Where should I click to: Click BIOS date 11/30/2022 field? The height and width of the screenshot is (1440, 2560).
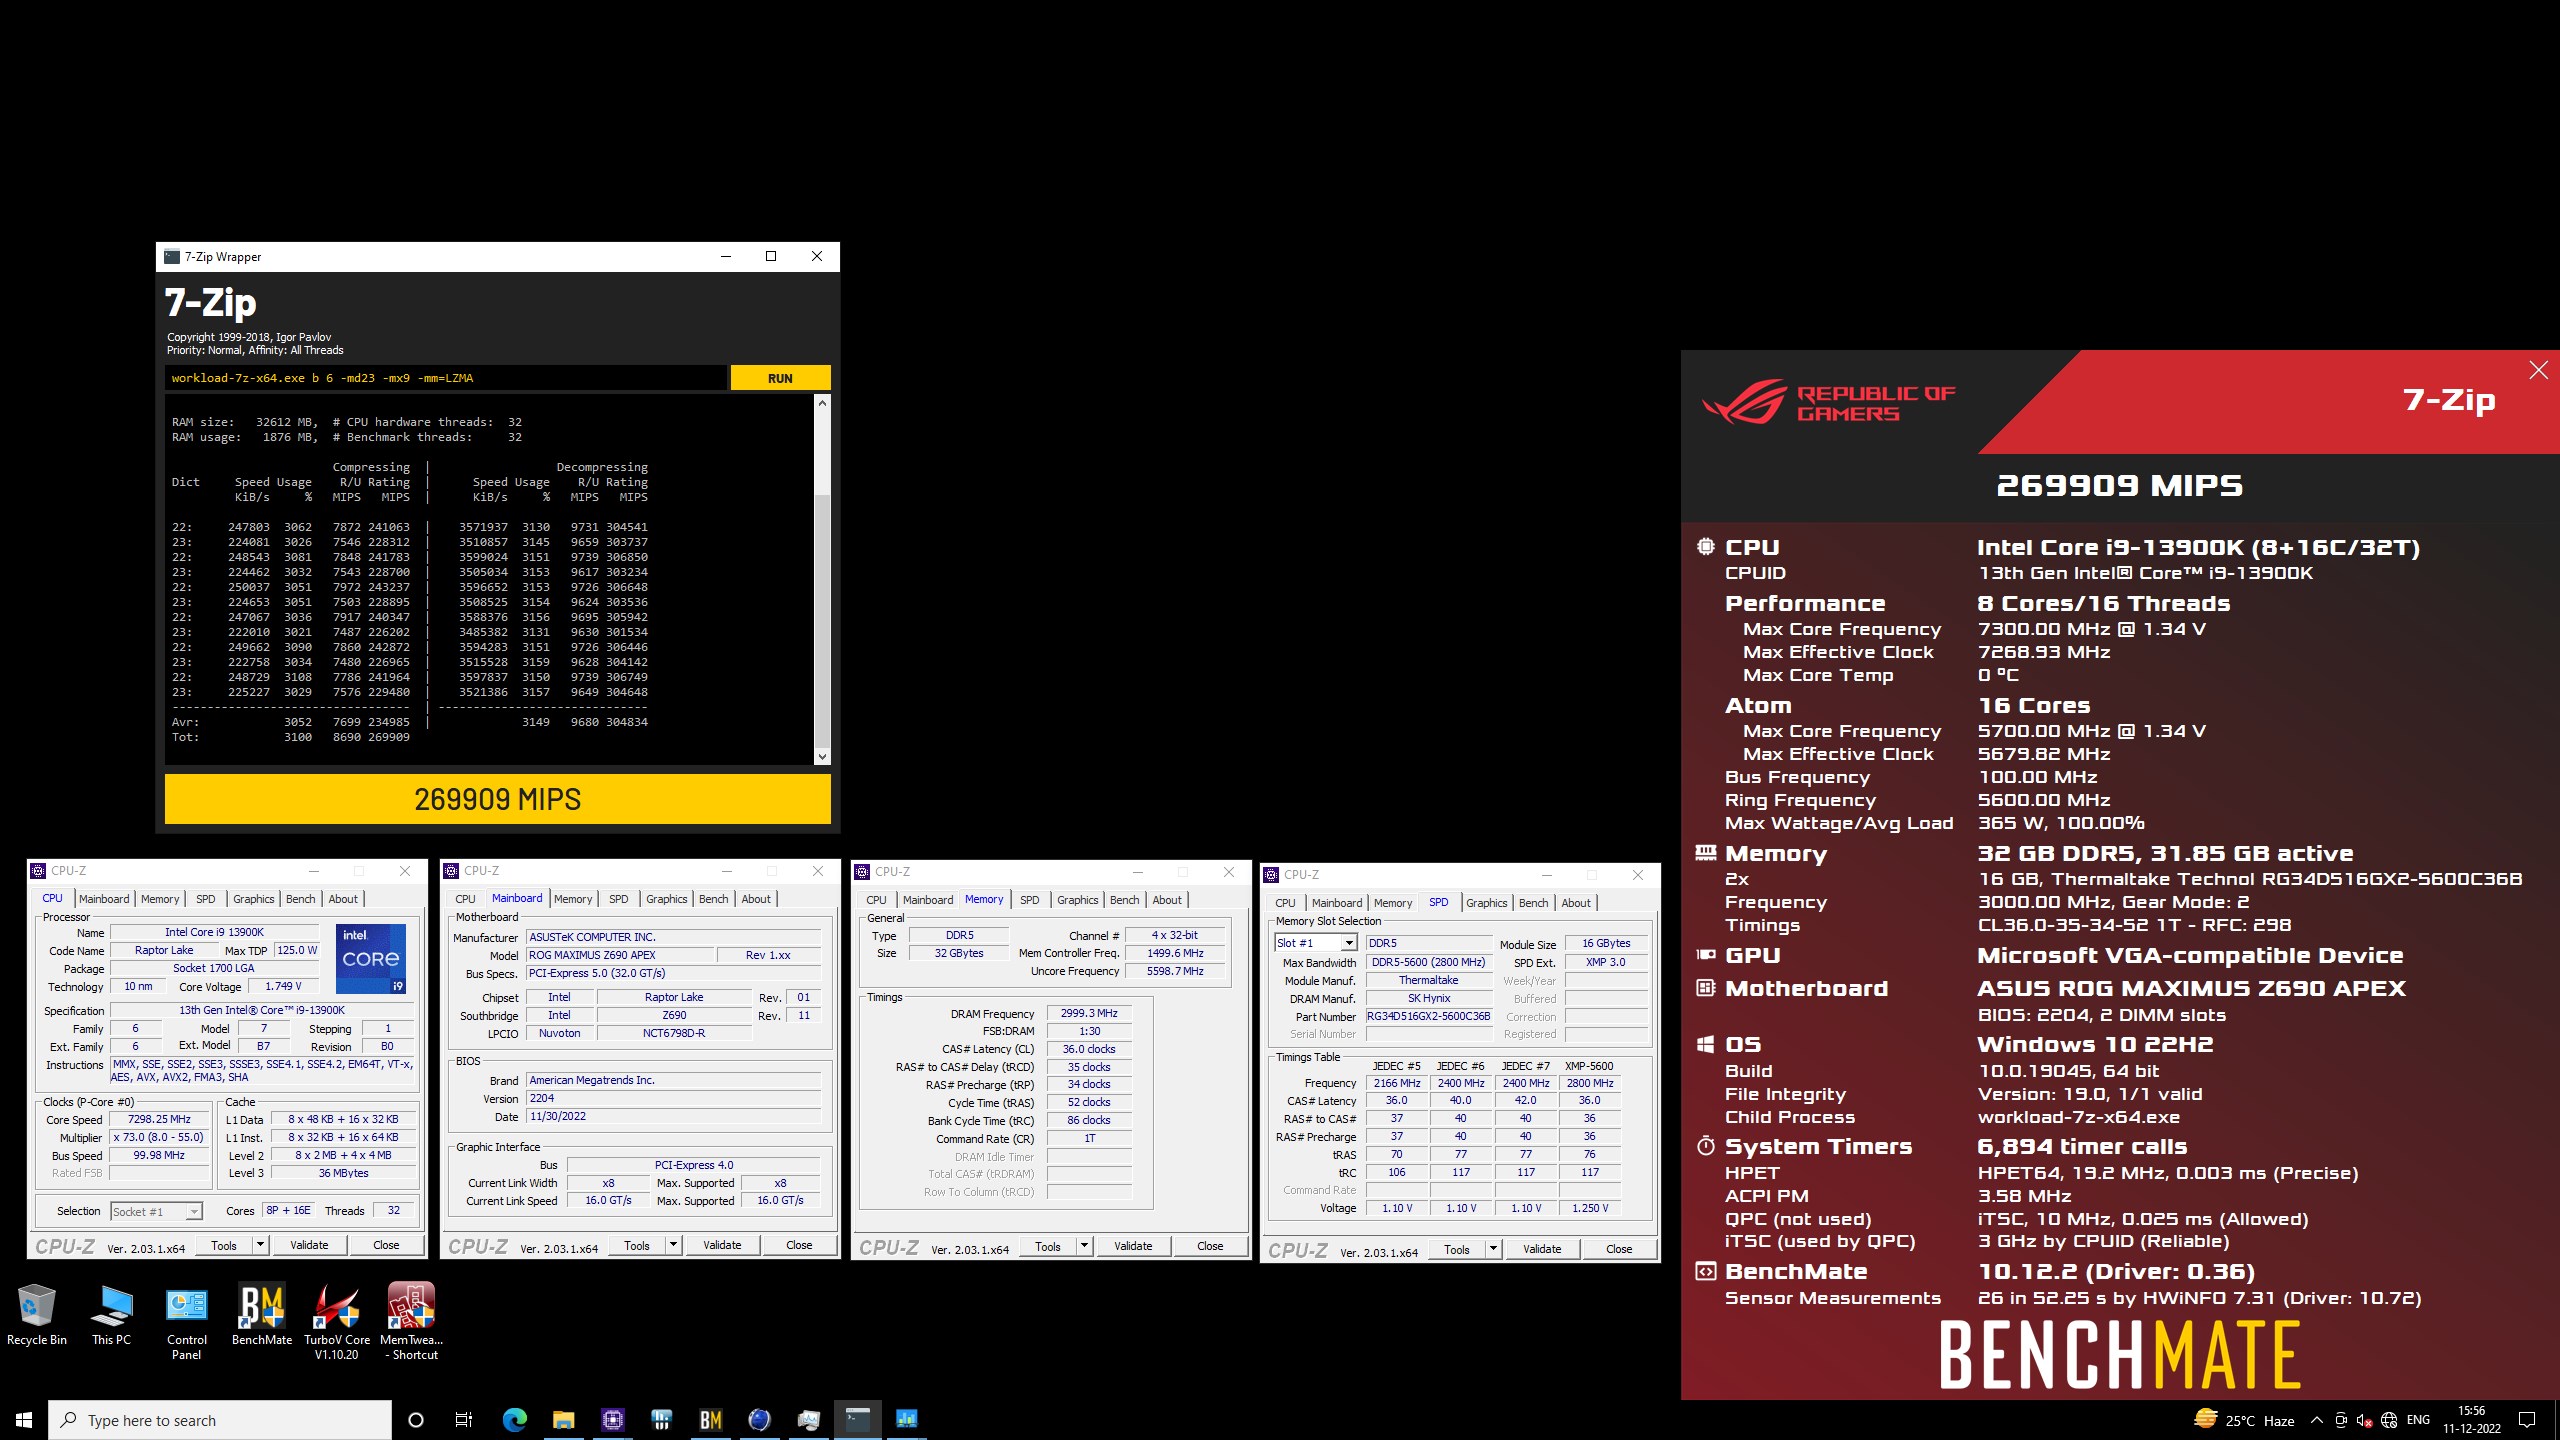click(674, 1116)
